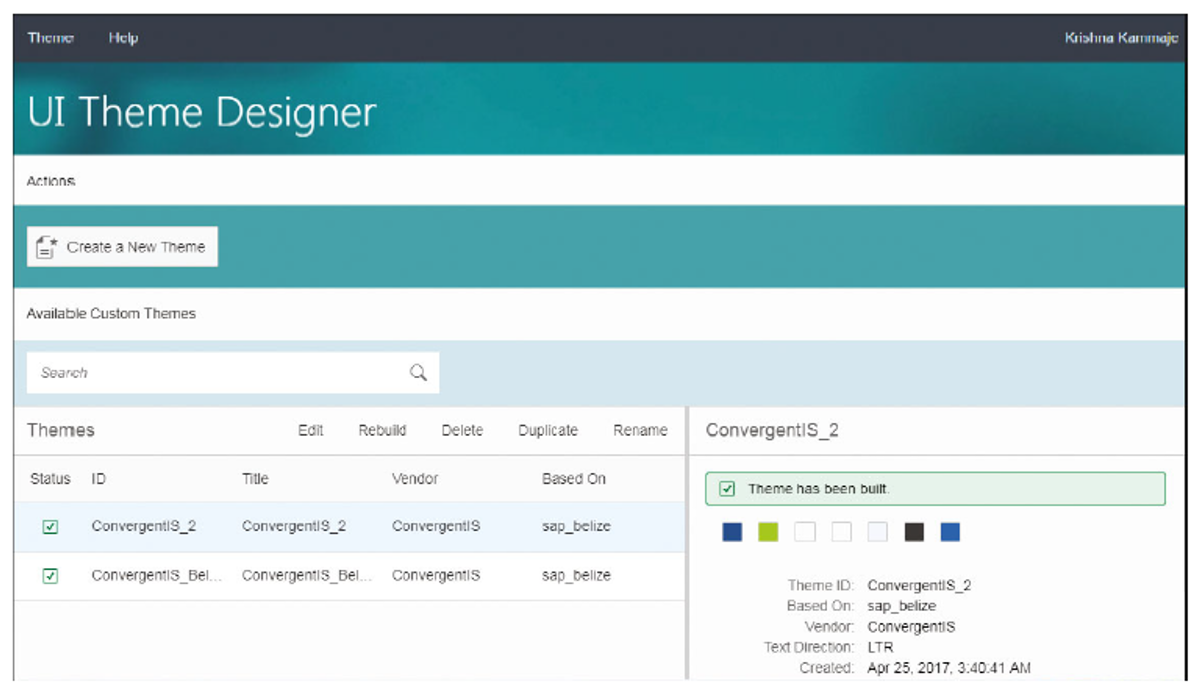Click the Actions header label
This screenshot has height=700, width=1200.
click(51, 181)
